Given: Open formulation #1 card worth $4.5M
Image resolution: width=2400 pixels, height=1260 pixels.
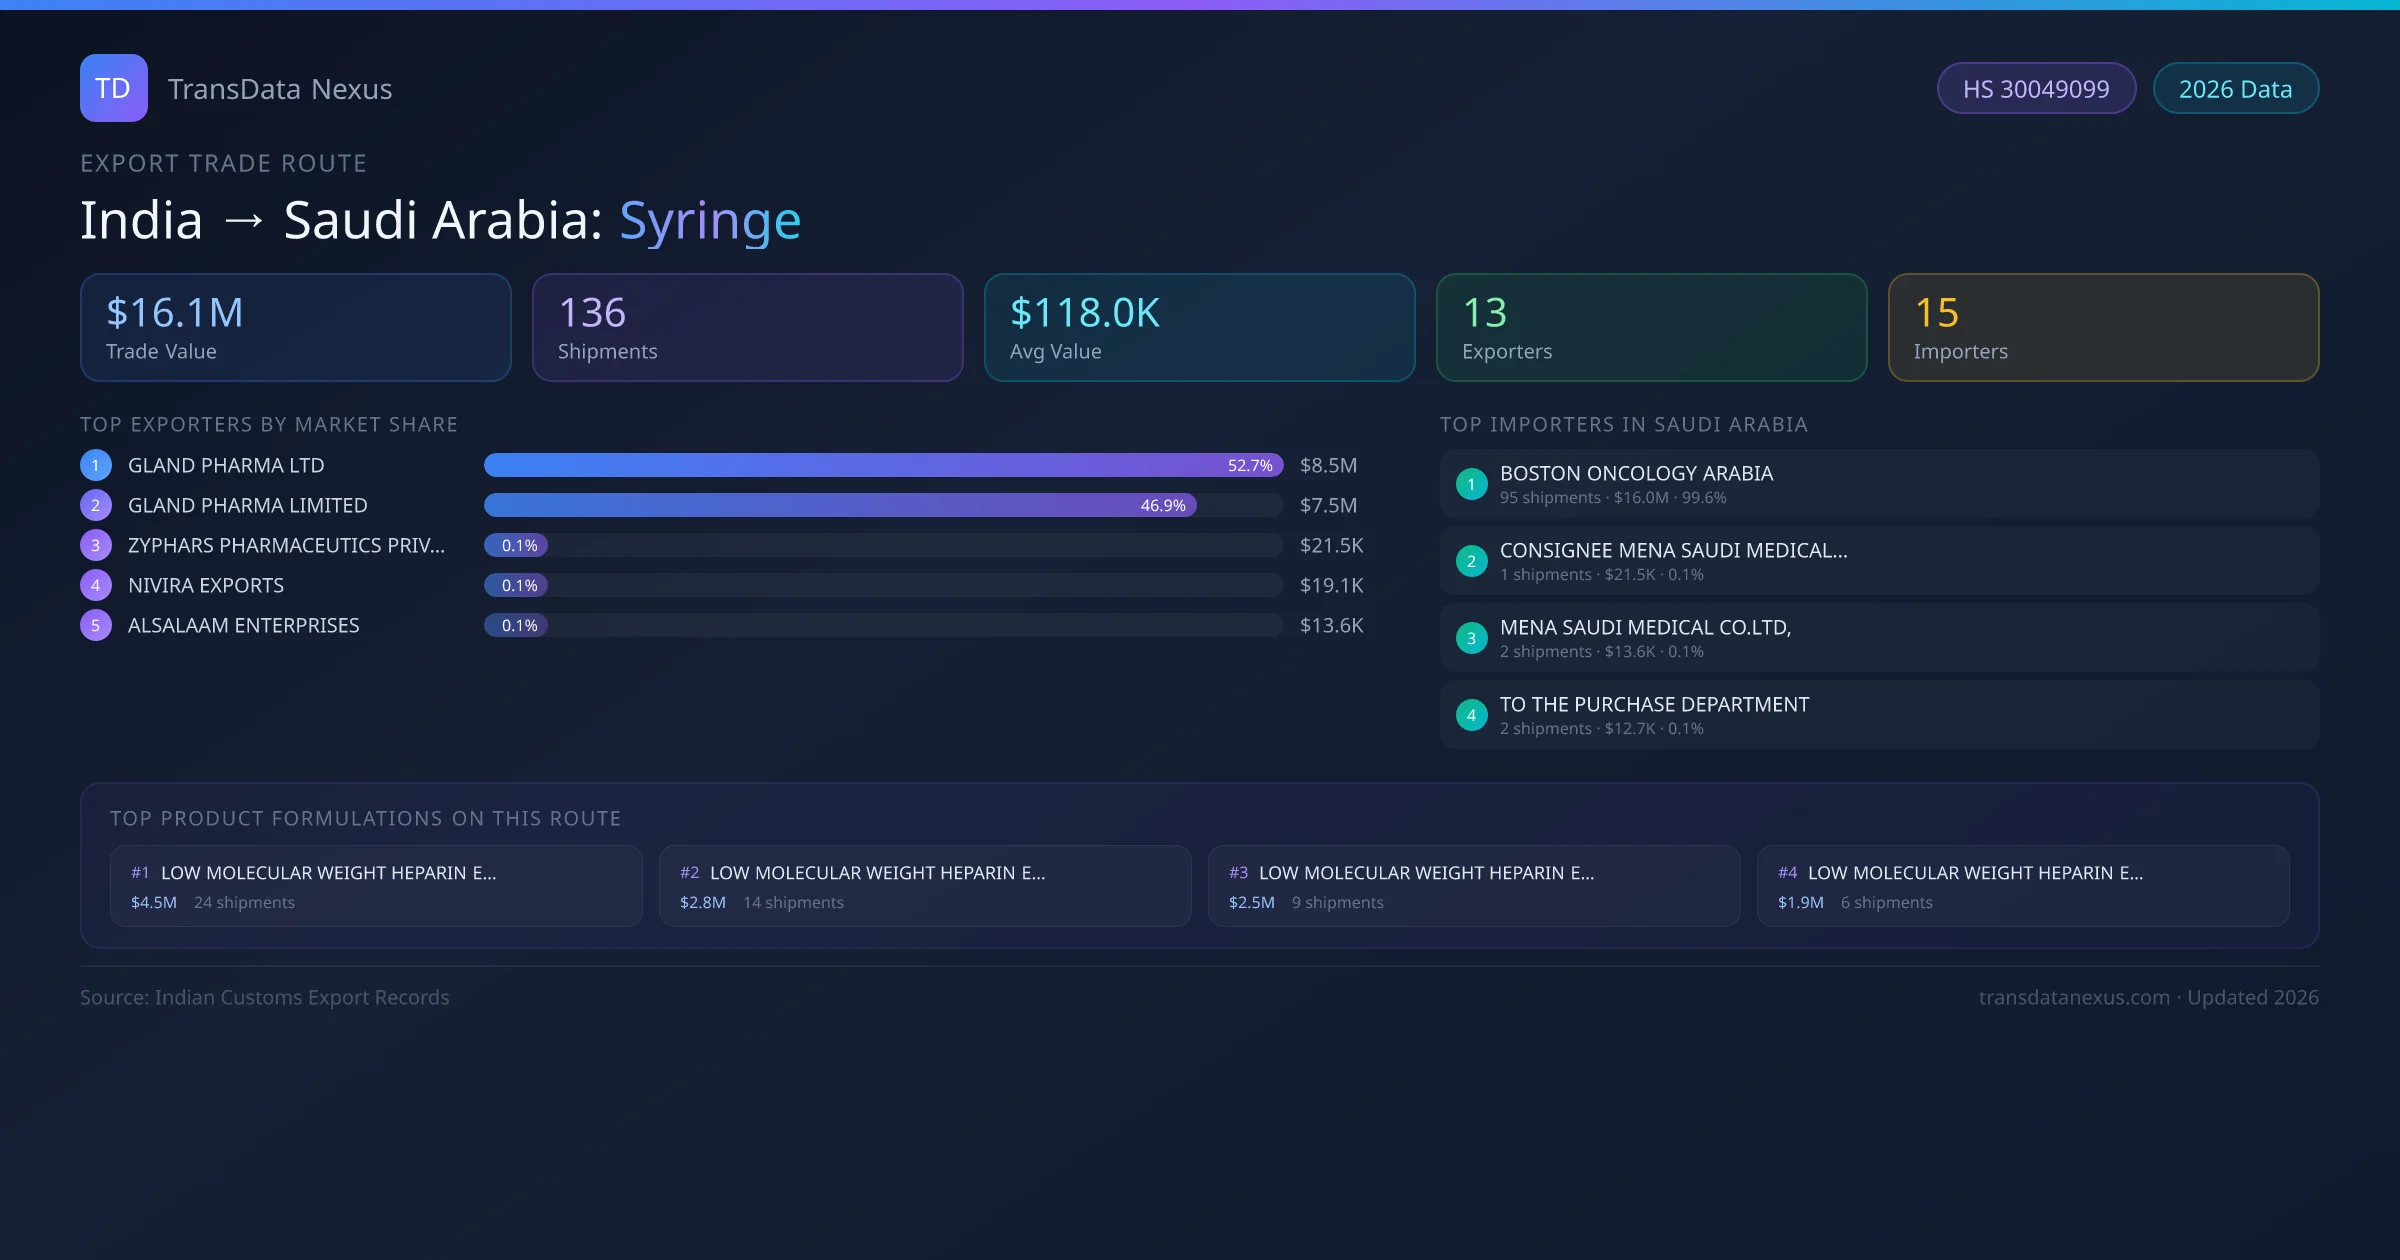Looking at the screenshot, I should click(x=376, y=886).
